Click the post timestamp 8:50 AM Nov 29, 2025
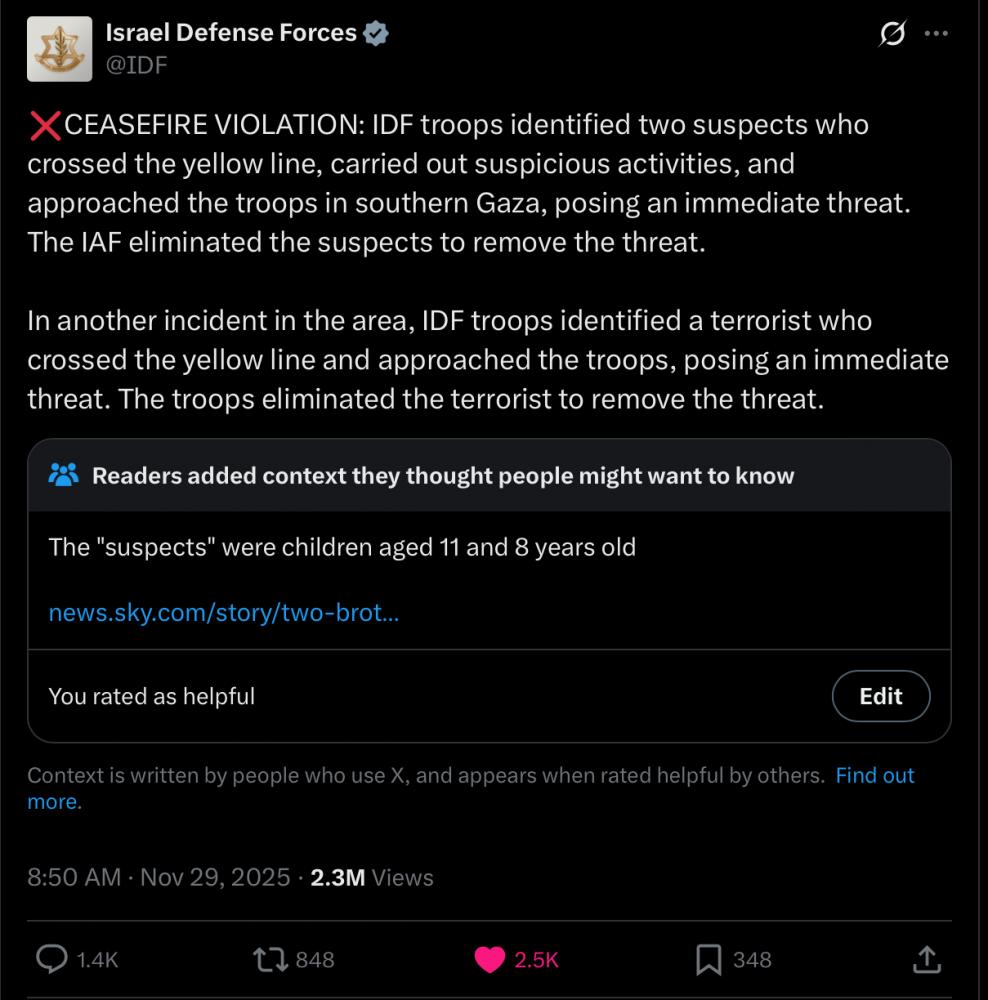This screenshot has height=1000, width=988. coord(160,878)
